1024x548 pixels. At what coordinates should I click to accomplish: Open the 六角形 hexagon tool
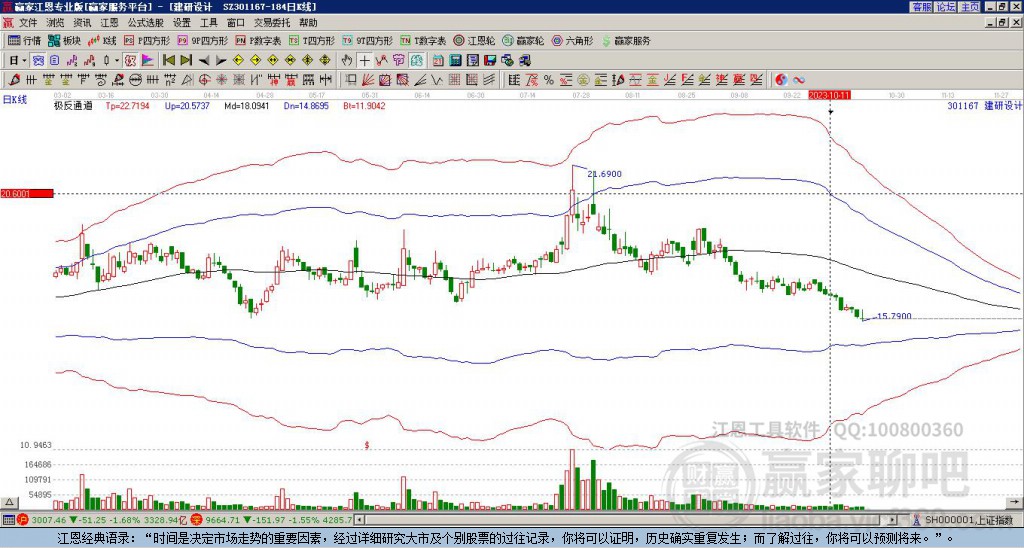coord(573,40)
